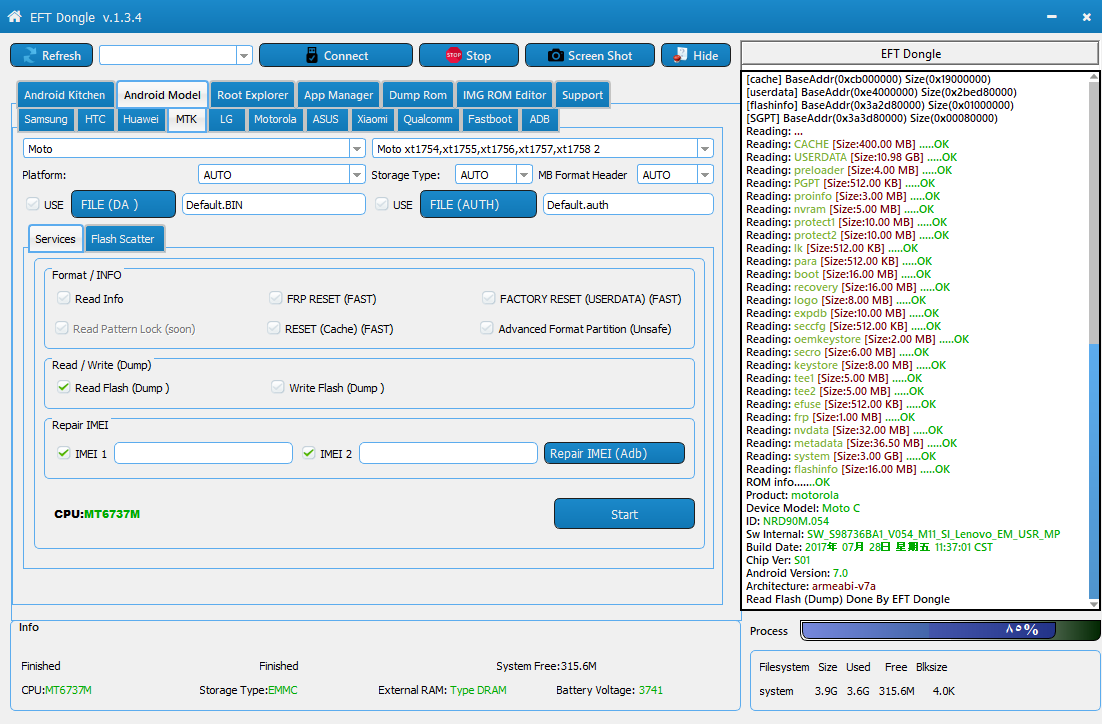1102x724 pixels.
Task: Click the FILE (AUTH) button
Action: click(x=478, y=204)
